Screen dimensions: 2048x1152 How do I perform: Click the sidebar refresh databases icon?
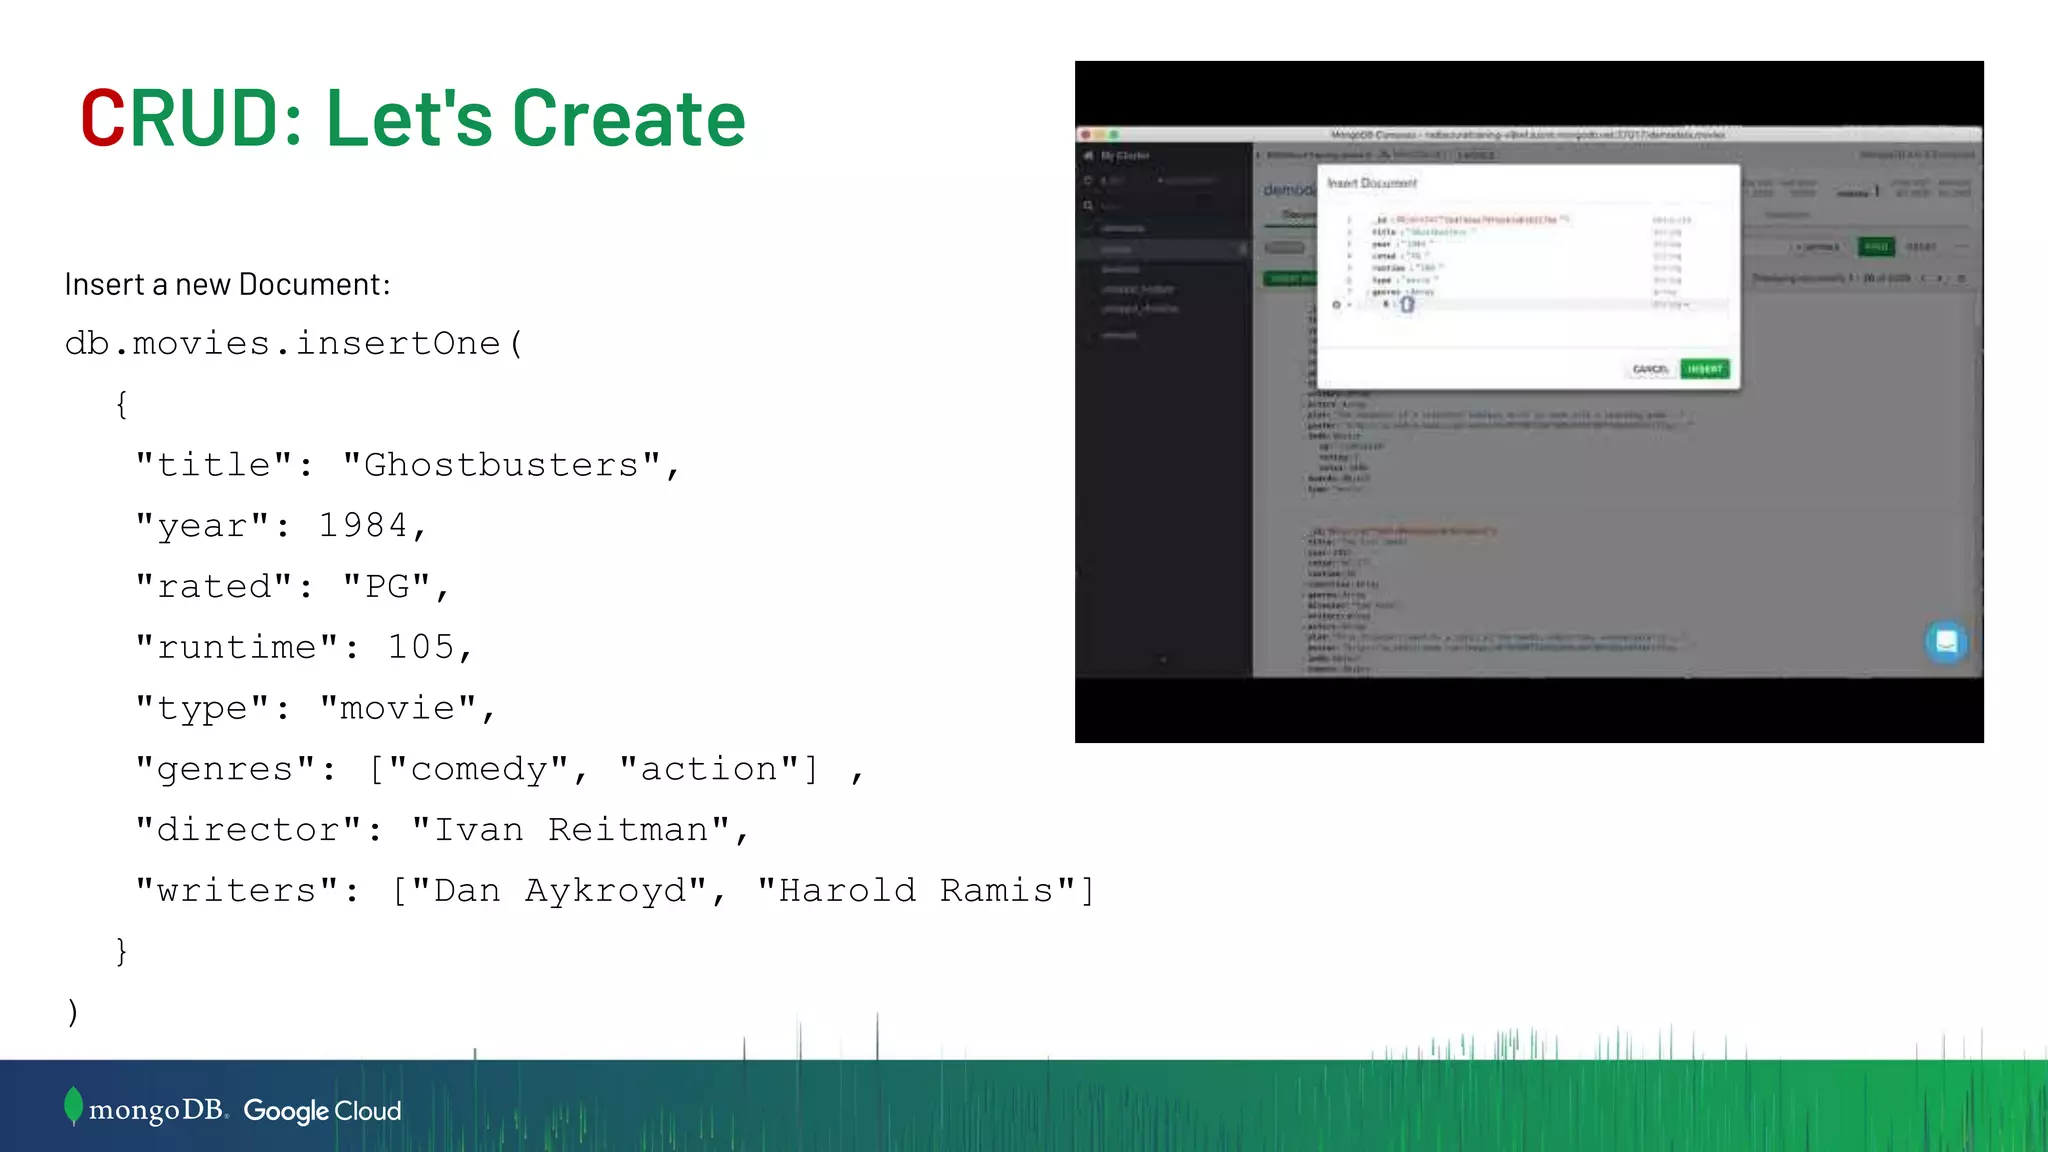(1089, 181)
